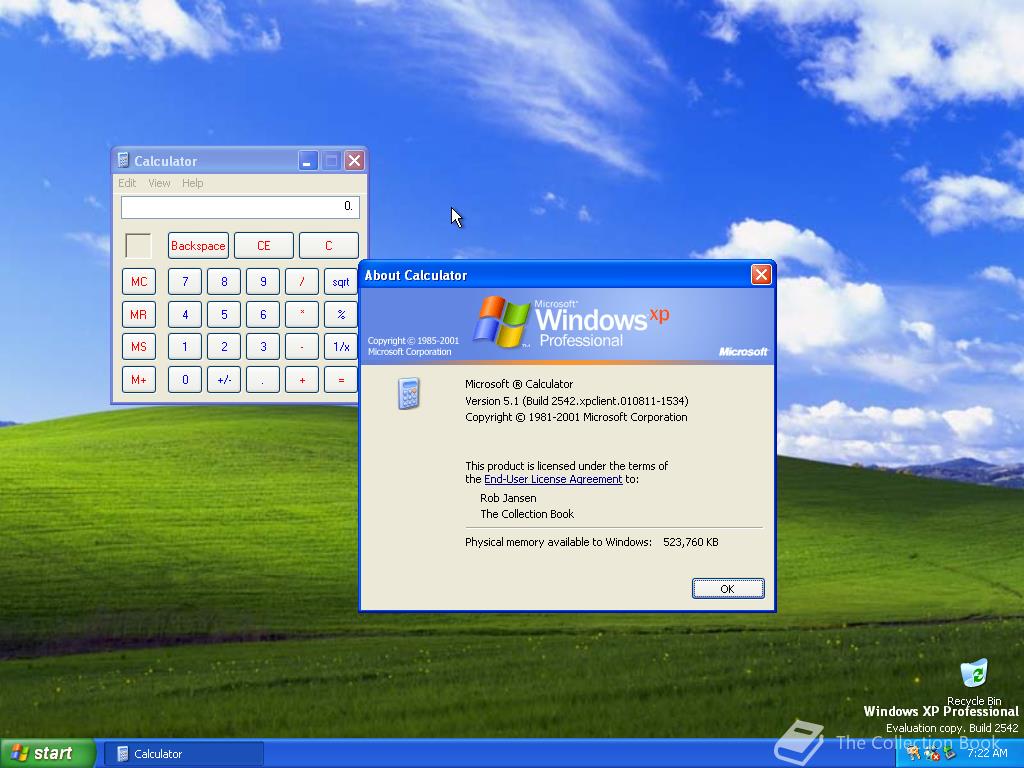This screenshot has height=768, width=1024.
Task: Click the 1/x reciprocal button
Action: pyautogui.click(x=341, y=347)
